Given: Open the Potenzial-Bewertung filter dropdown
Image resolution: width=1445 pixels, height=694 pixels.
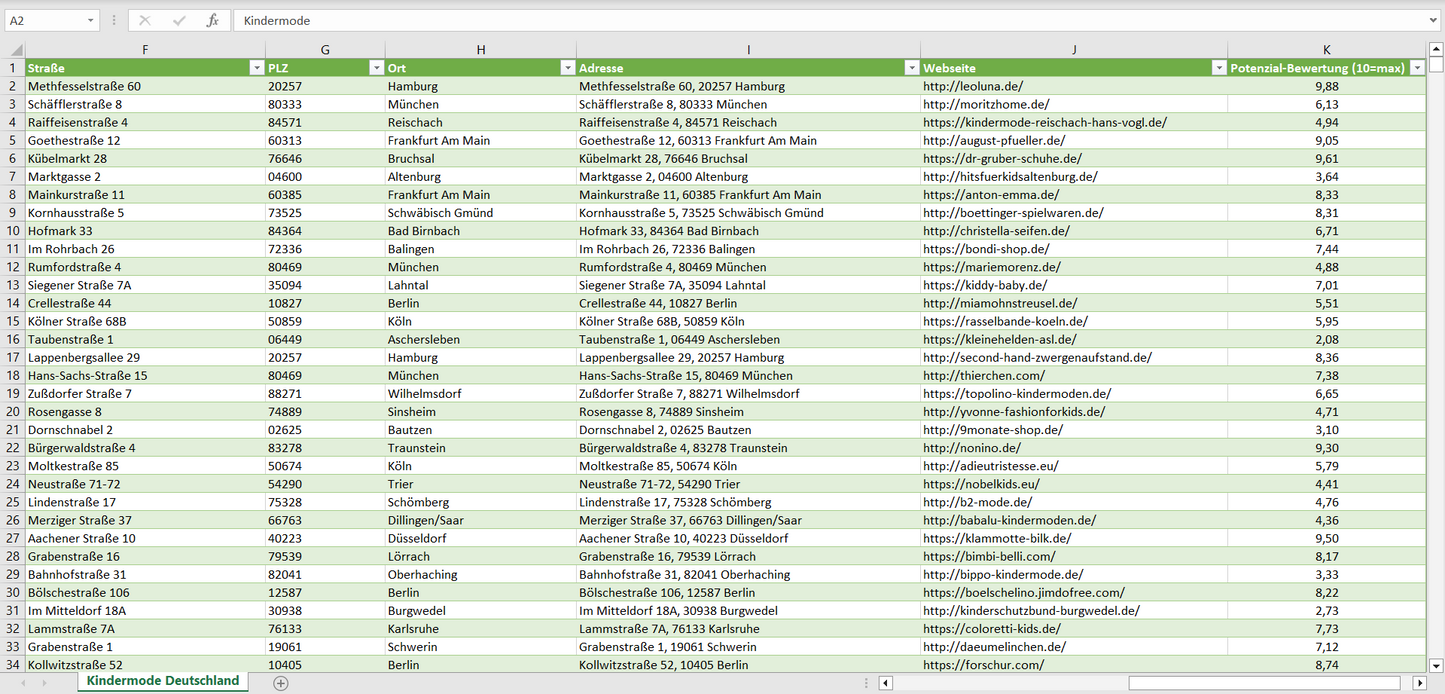Looking at the screenshot, I should tap(1416, 68).
